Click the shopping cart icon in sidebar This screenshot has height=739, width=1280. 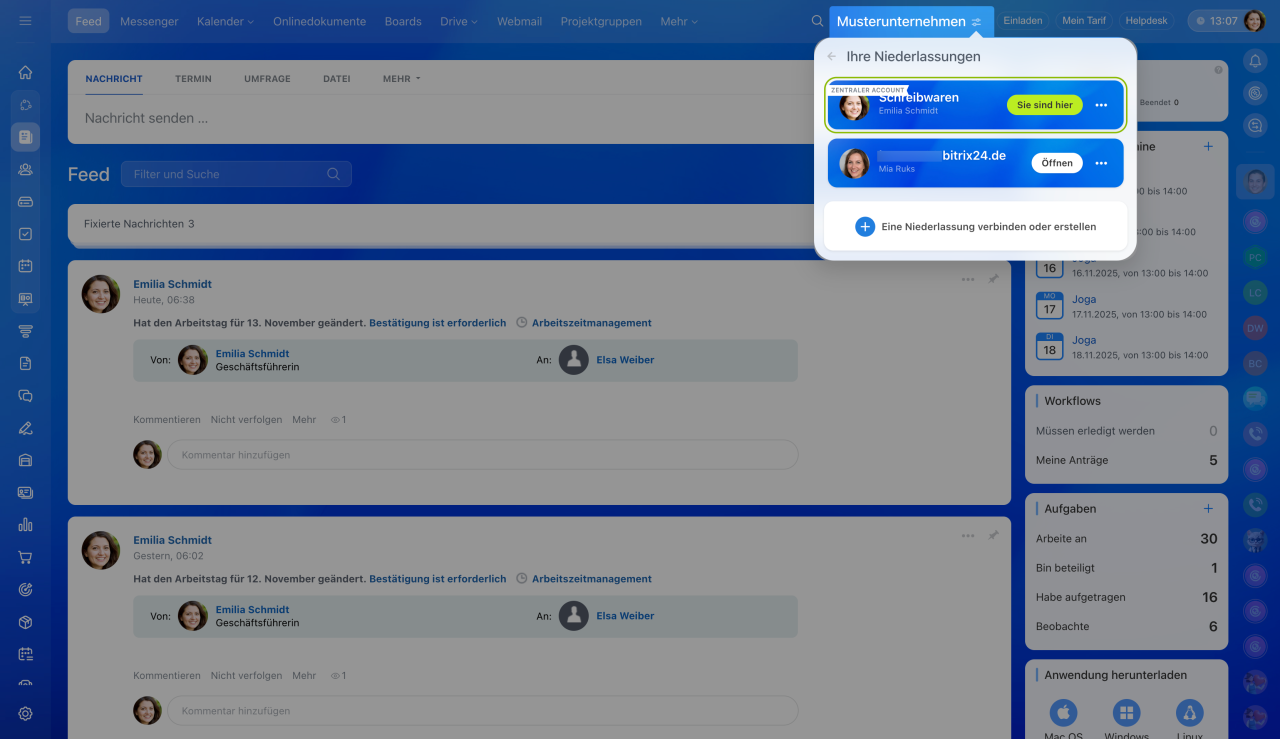[26, 557]
